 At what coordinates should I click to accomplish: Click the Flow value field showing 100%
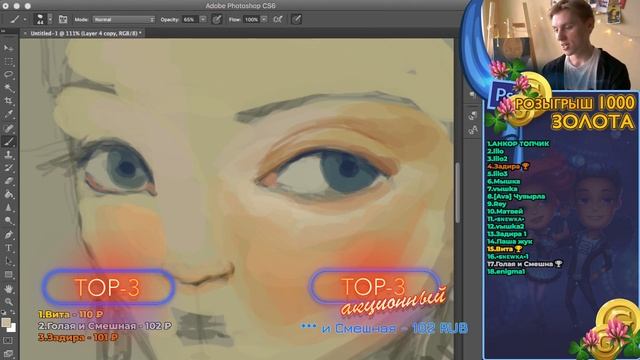[x=251, y=19]
